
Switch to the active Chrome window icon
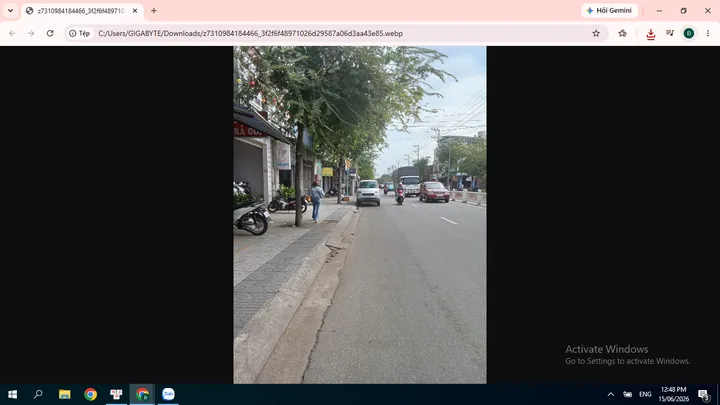pos(142,394)
